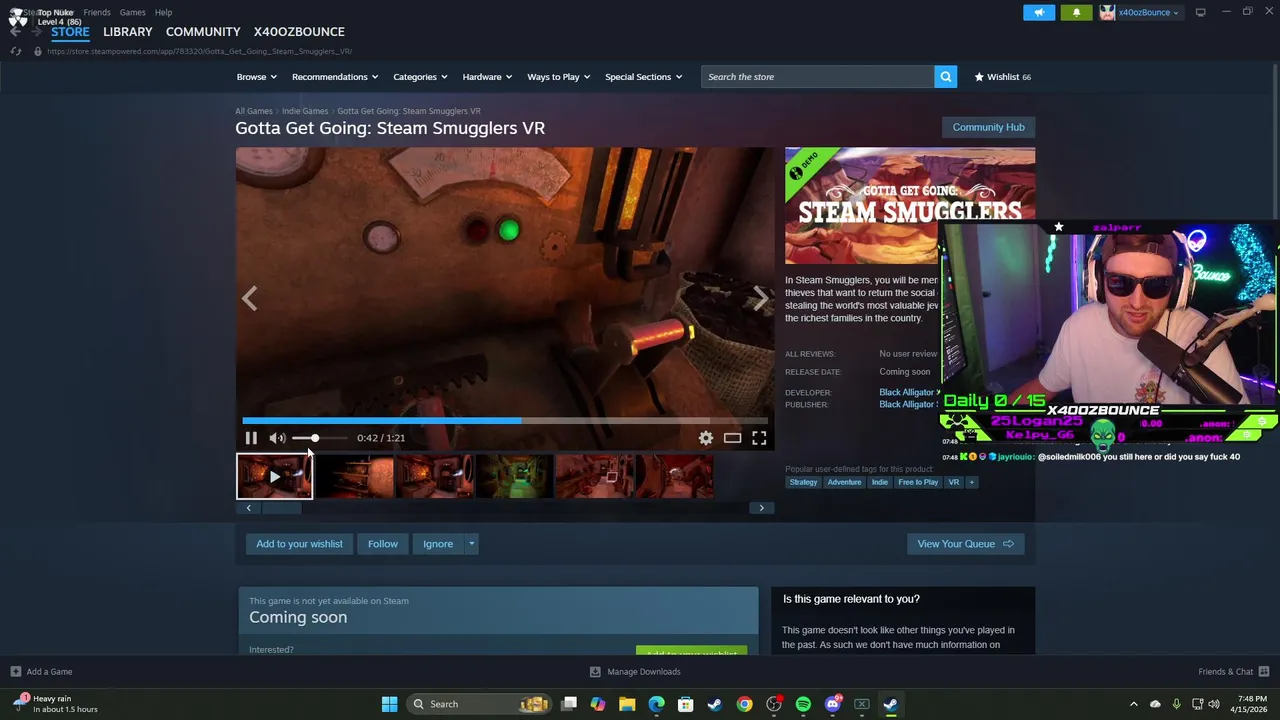This screenshot has width=1280, height=720.
Task: Follow this game
Action: pos(383,544)
